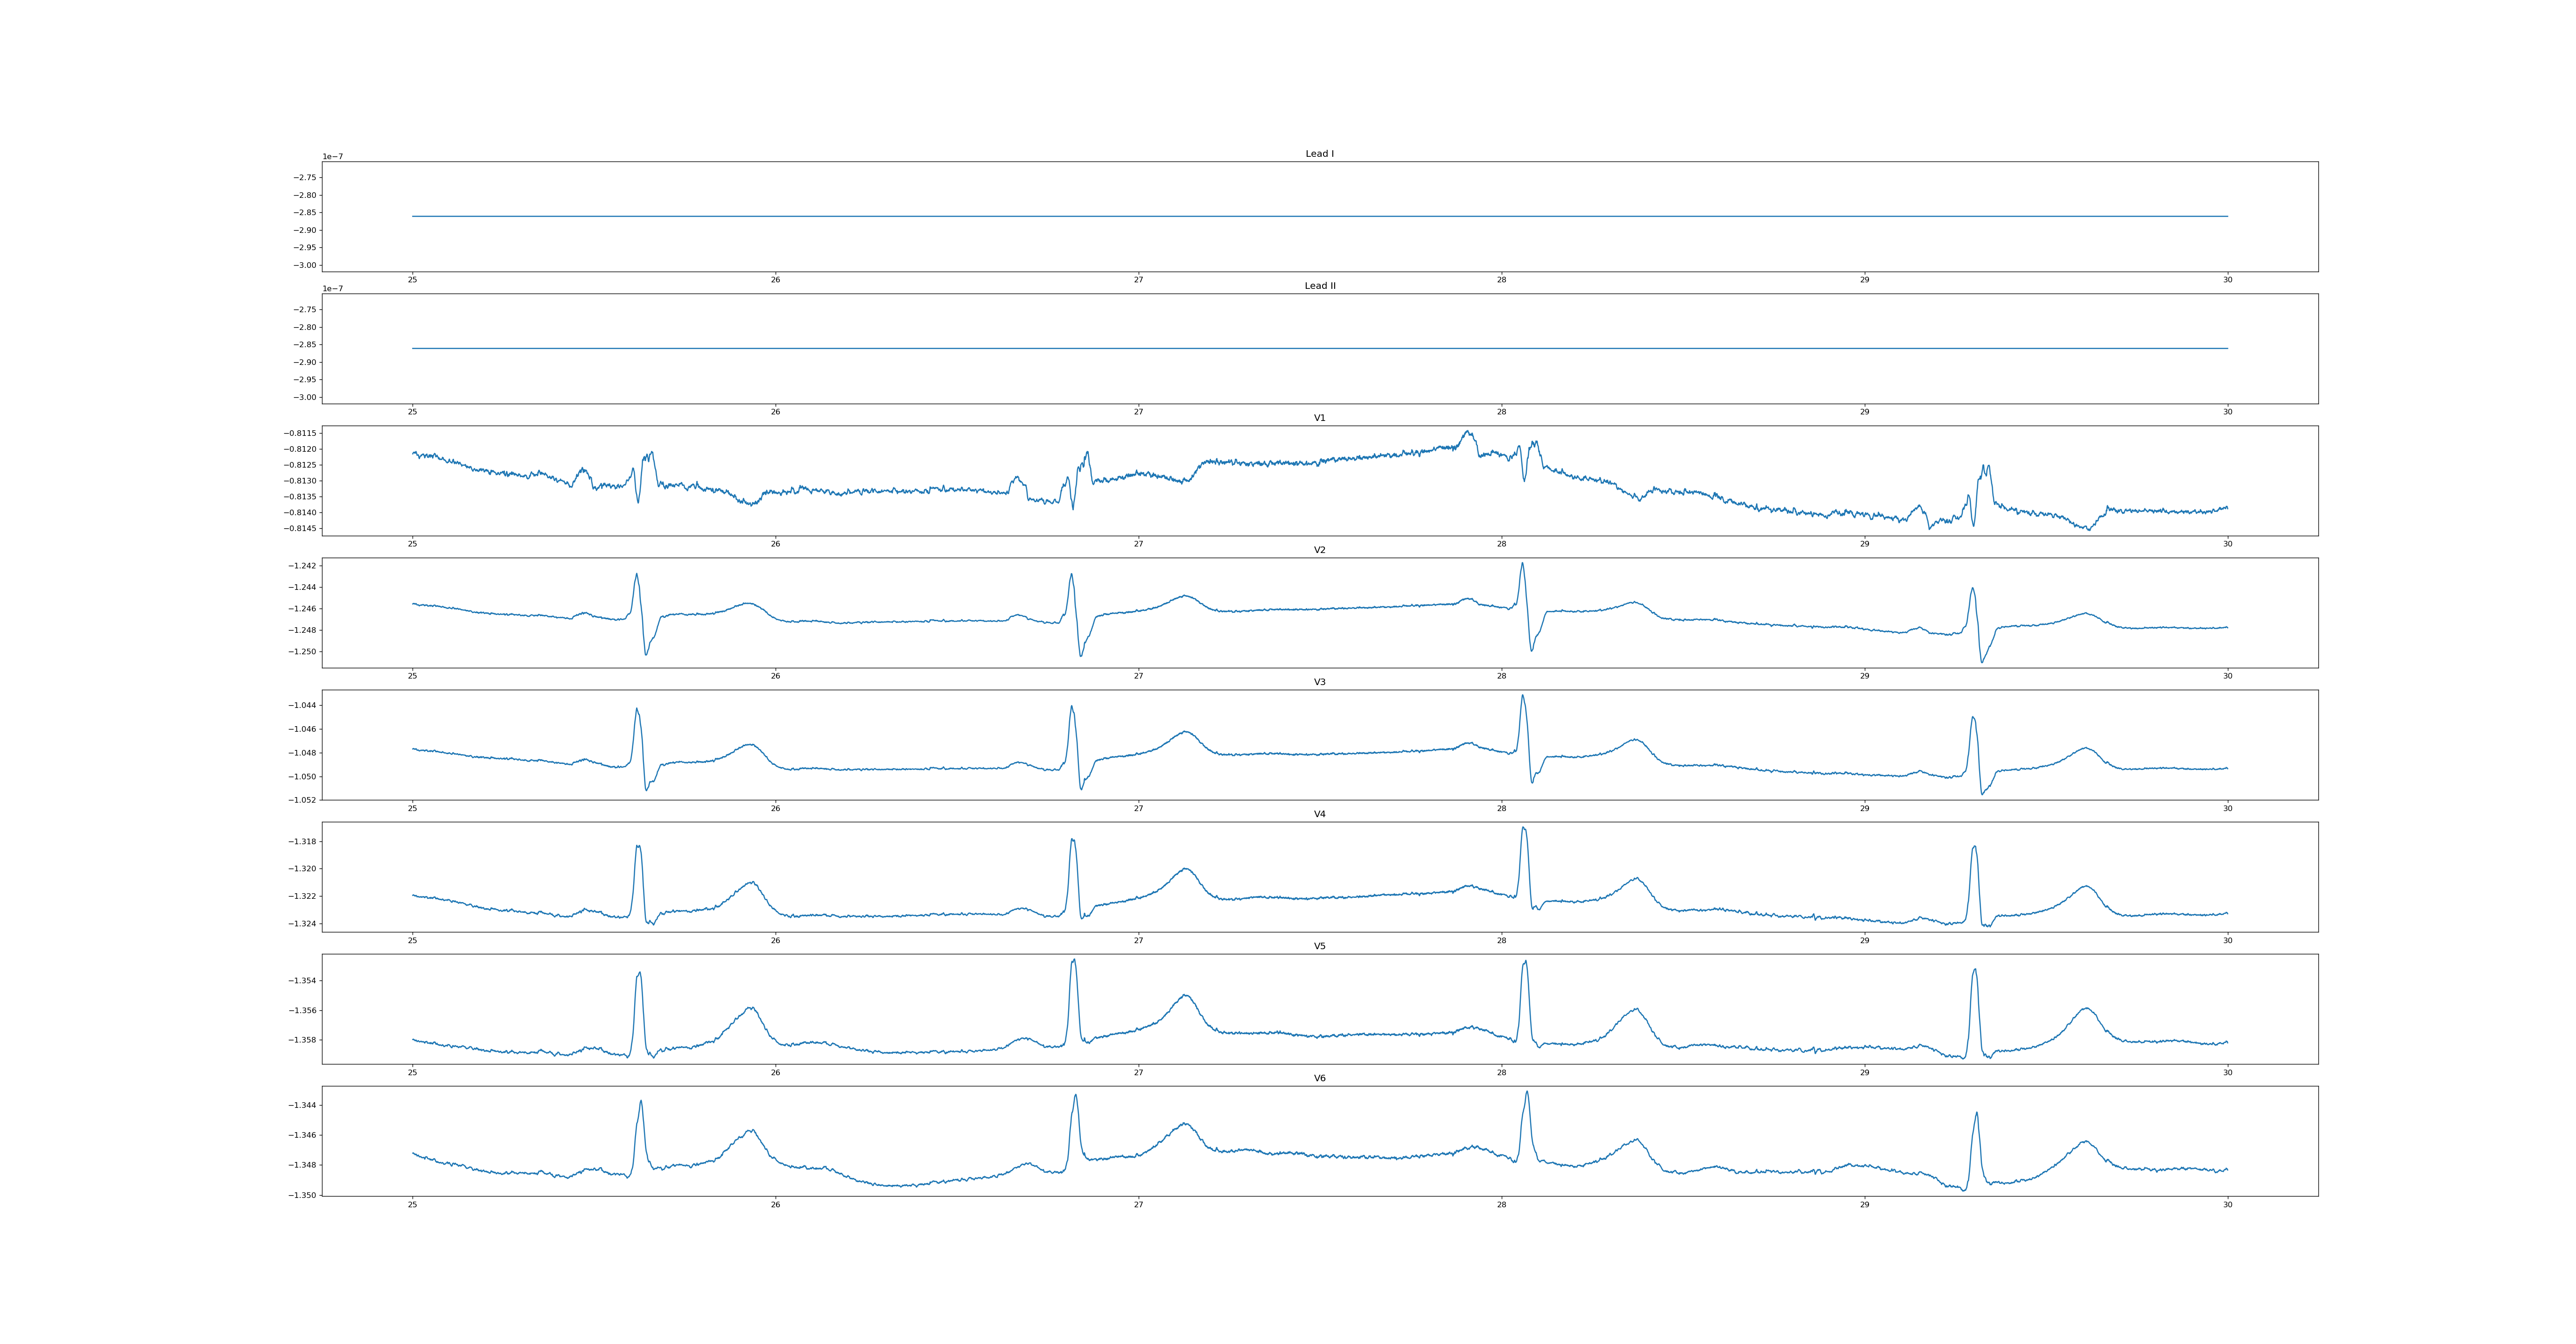Click x-axis tick label 25 below V3 plot
The height and width of the screenshot is (1344, 2576).
[x=412, y=808]
